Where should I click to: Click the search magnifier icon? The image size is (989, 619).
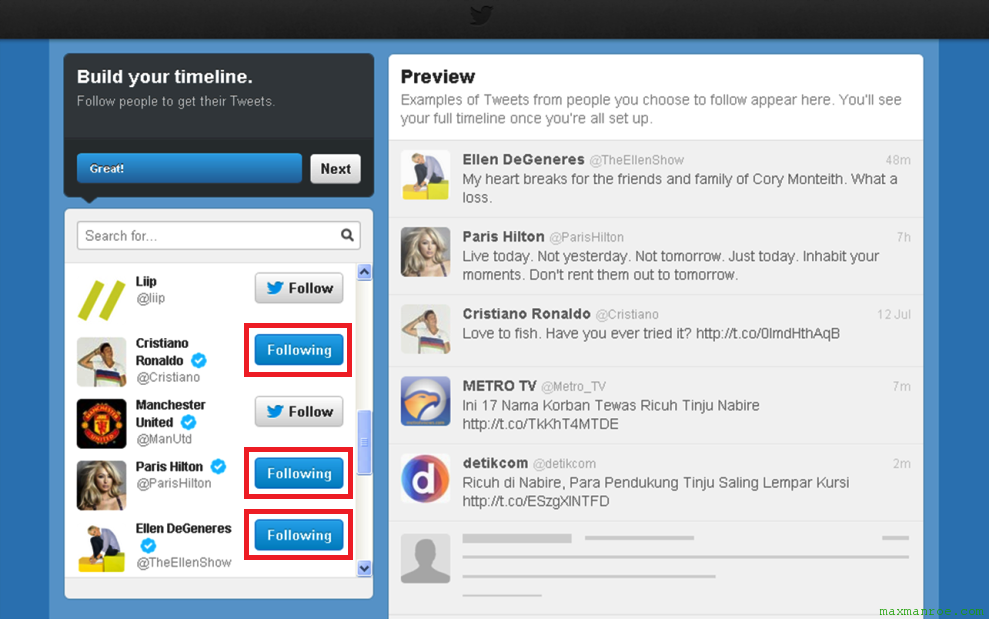pyautogui.click(x=347, y=234)
